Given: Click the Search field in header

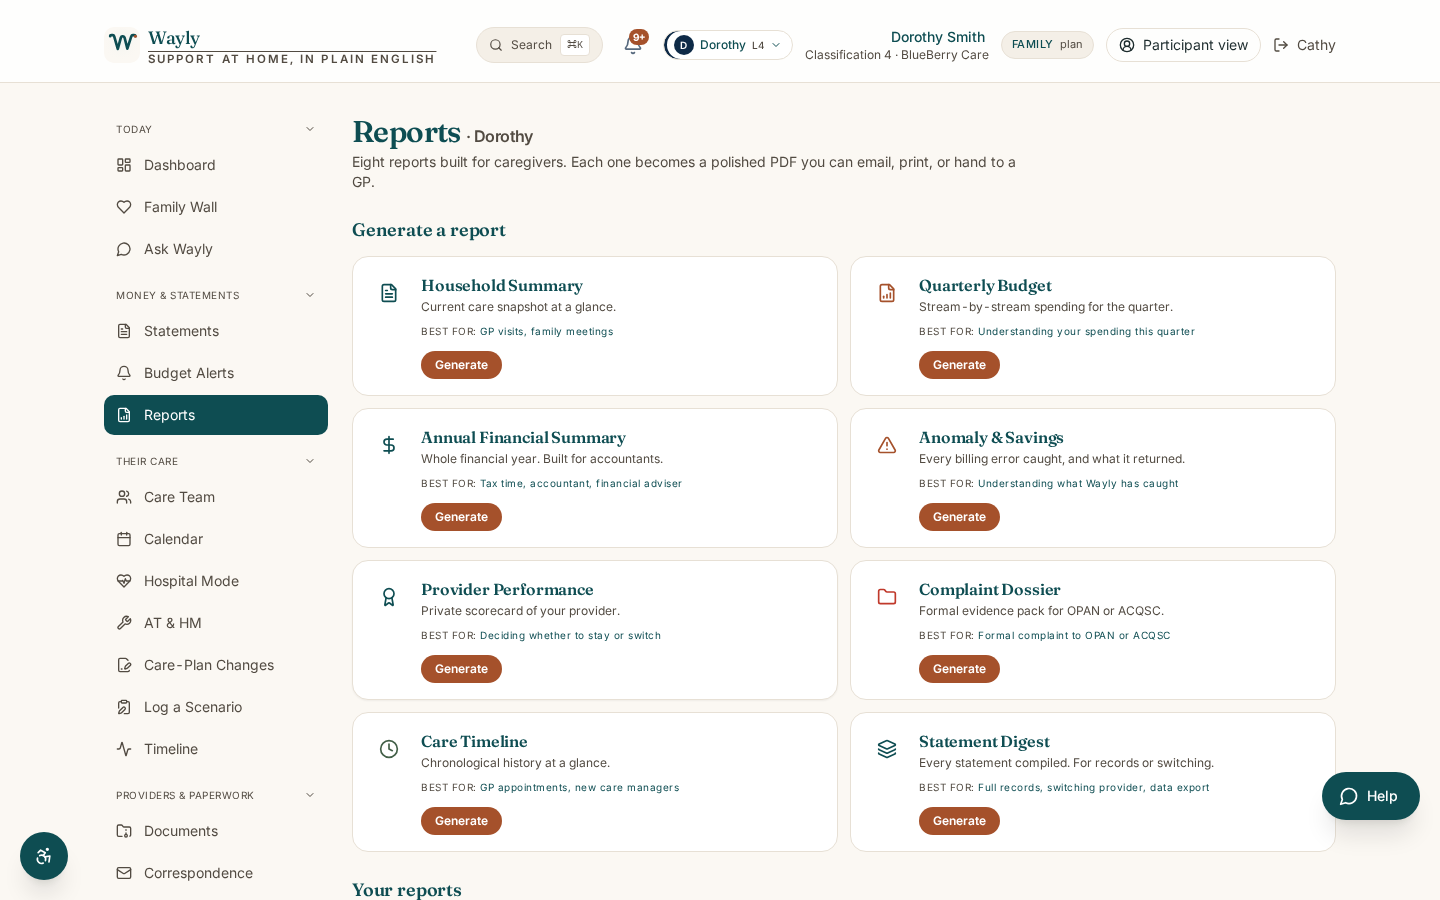Looking at the screenshot, I should coord(539,45).
